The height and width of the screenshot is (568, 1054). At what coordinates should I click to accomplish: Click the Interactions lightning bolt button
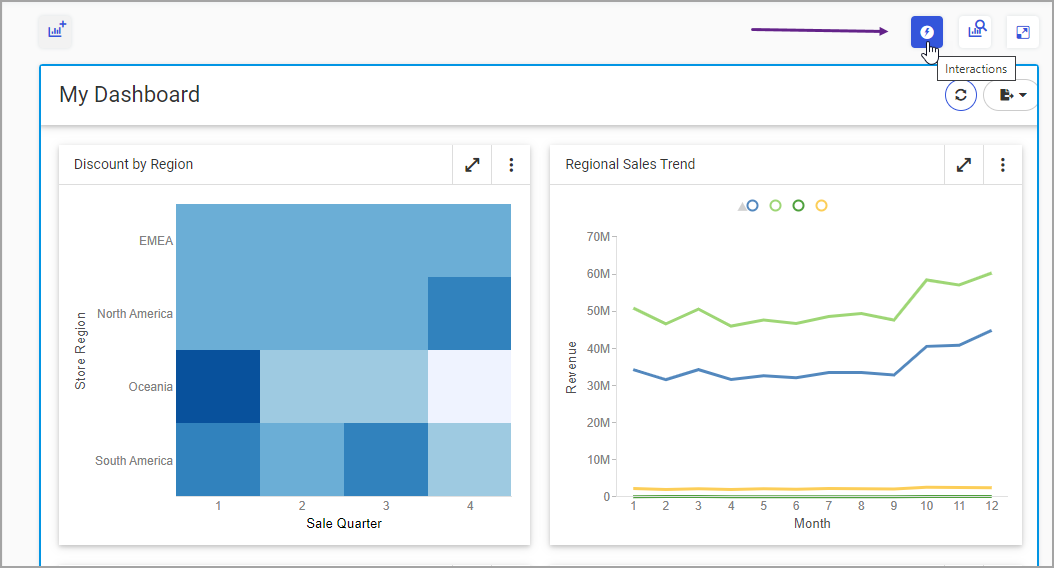(x=926, y=32)
